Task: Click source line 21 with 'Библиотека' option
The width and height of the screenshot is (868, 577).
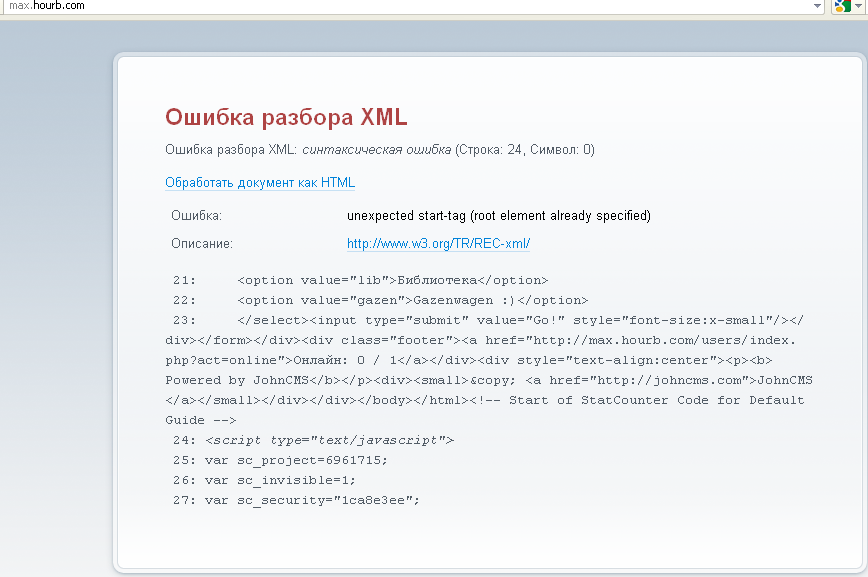Action: 392,281
